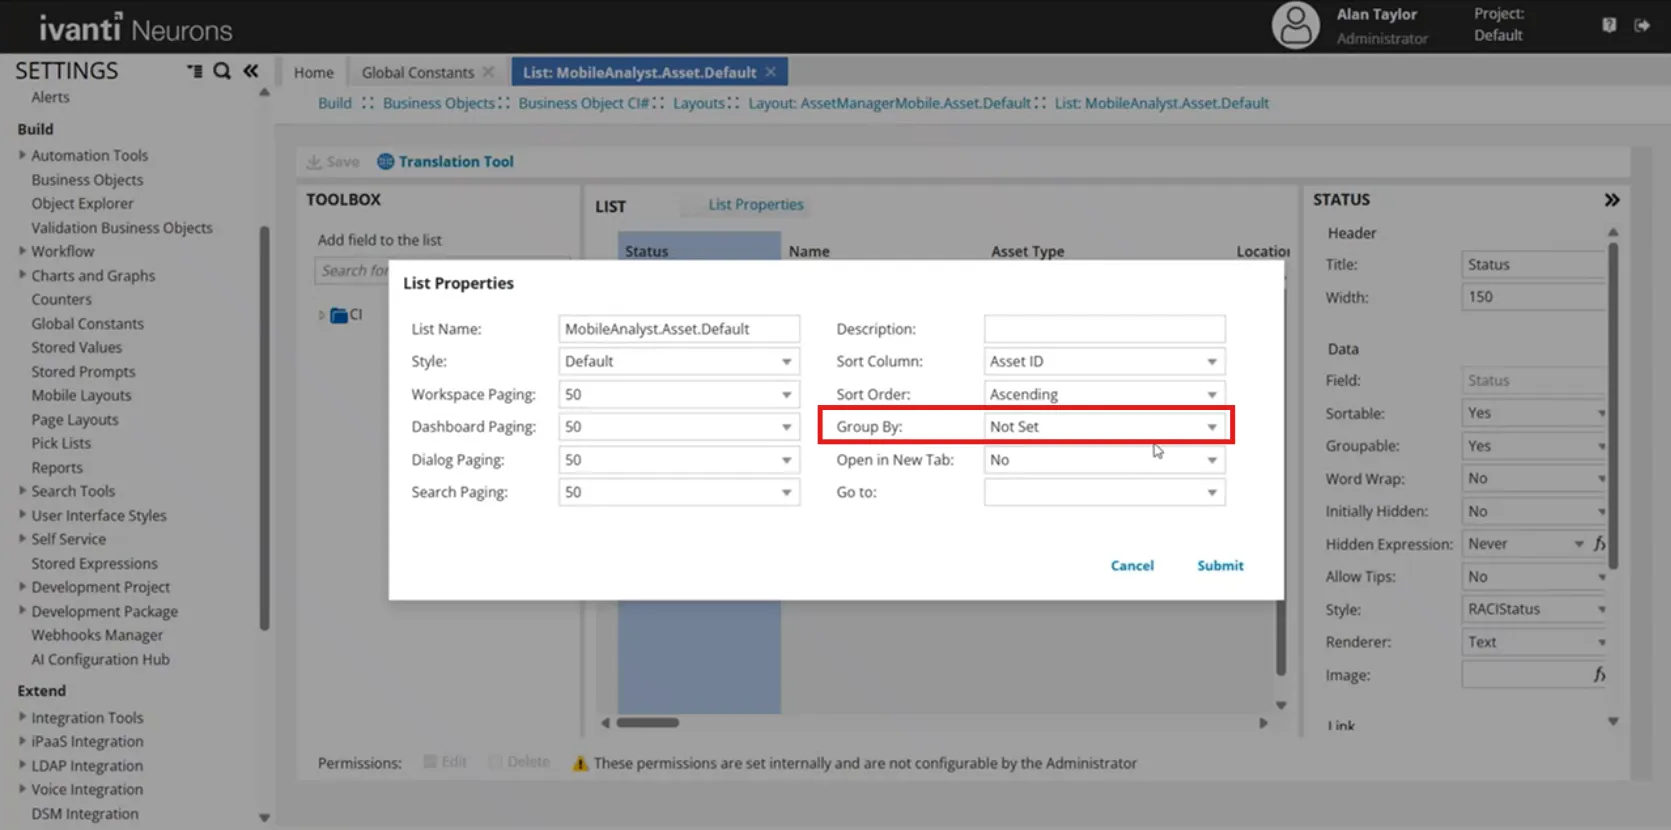Open the Workspace Paging dropdown
1671x830 pixels.
click(x=679, y=395)
